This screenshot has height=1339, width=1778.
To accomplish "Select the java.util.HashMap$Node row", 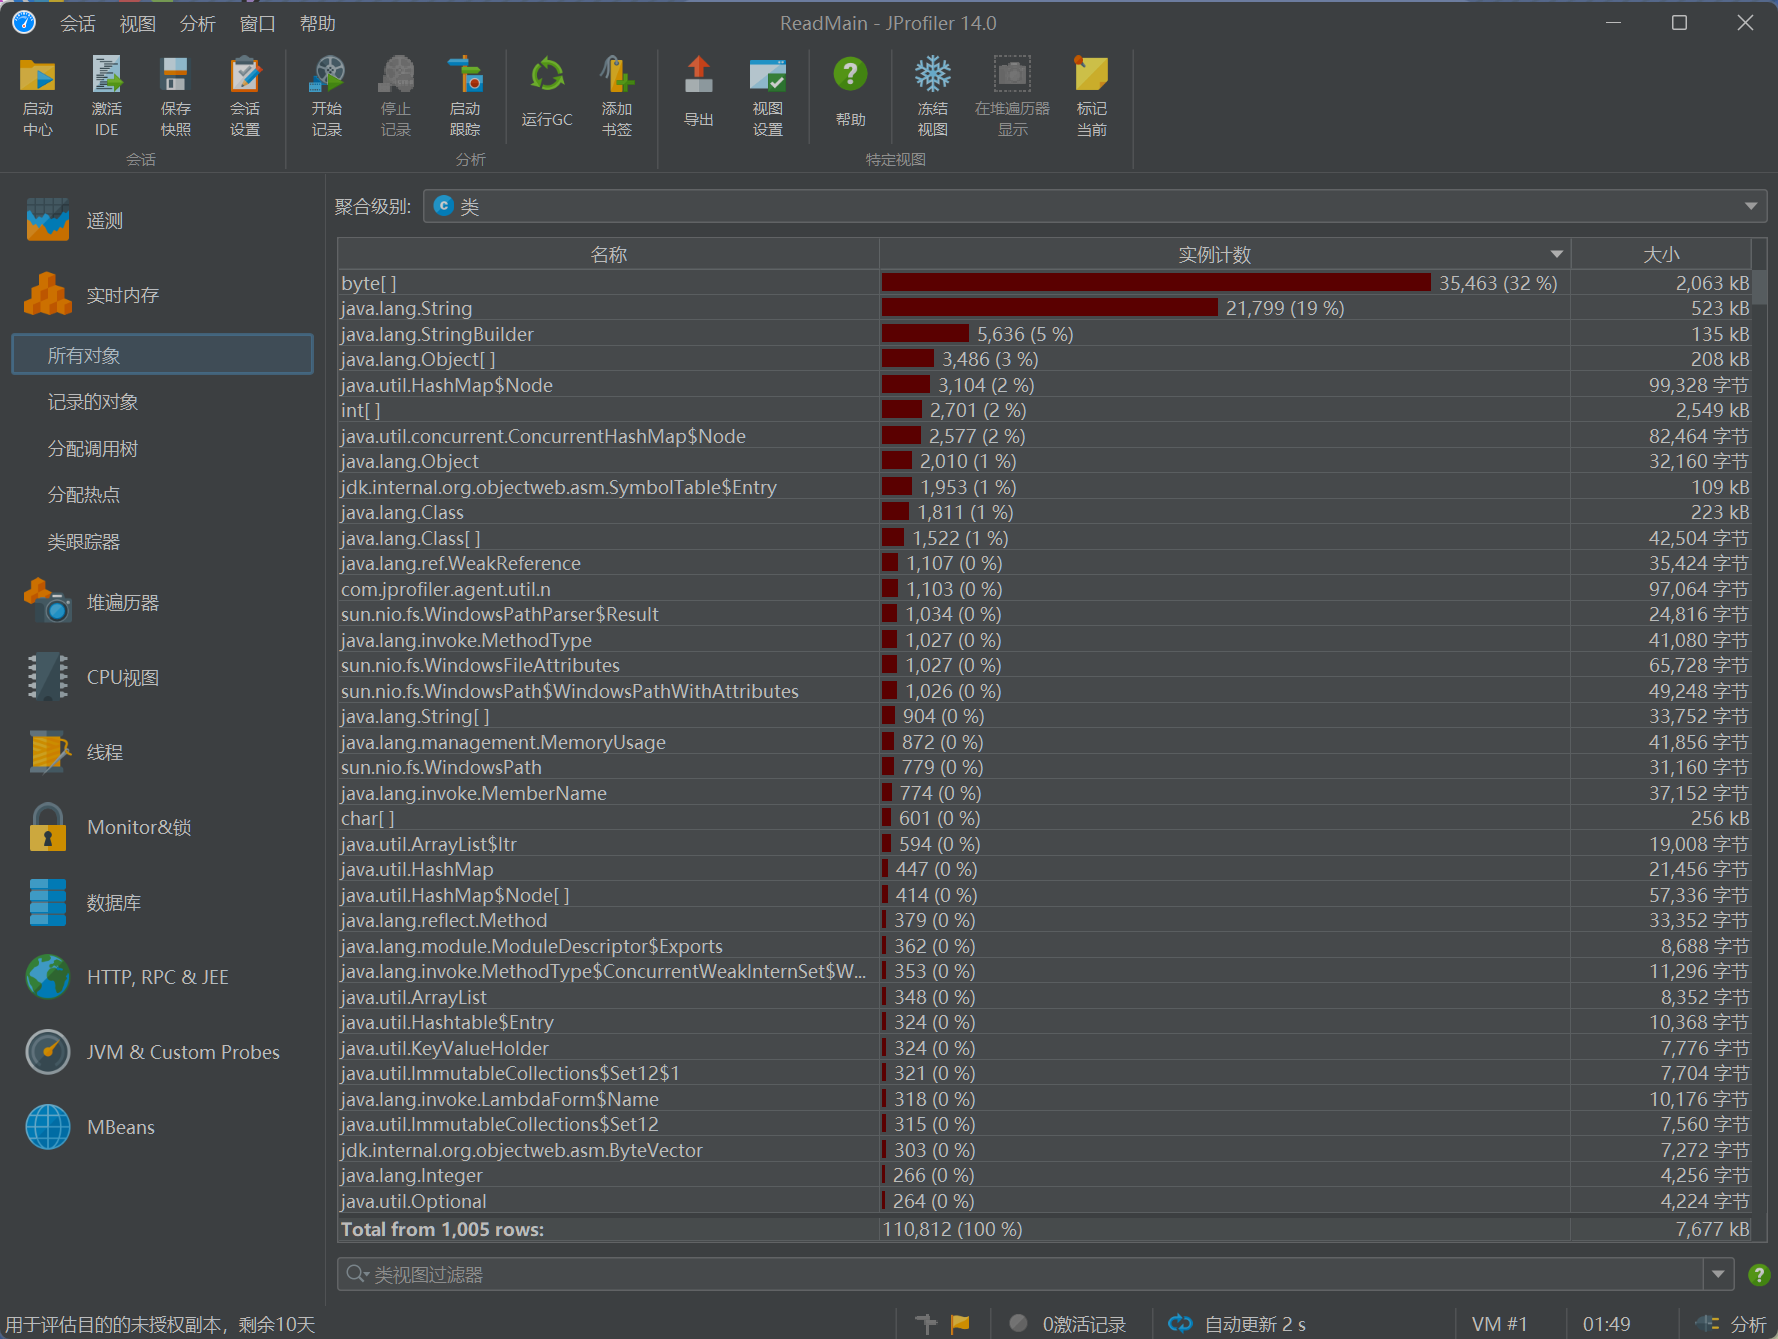I will coord(1045,385).
